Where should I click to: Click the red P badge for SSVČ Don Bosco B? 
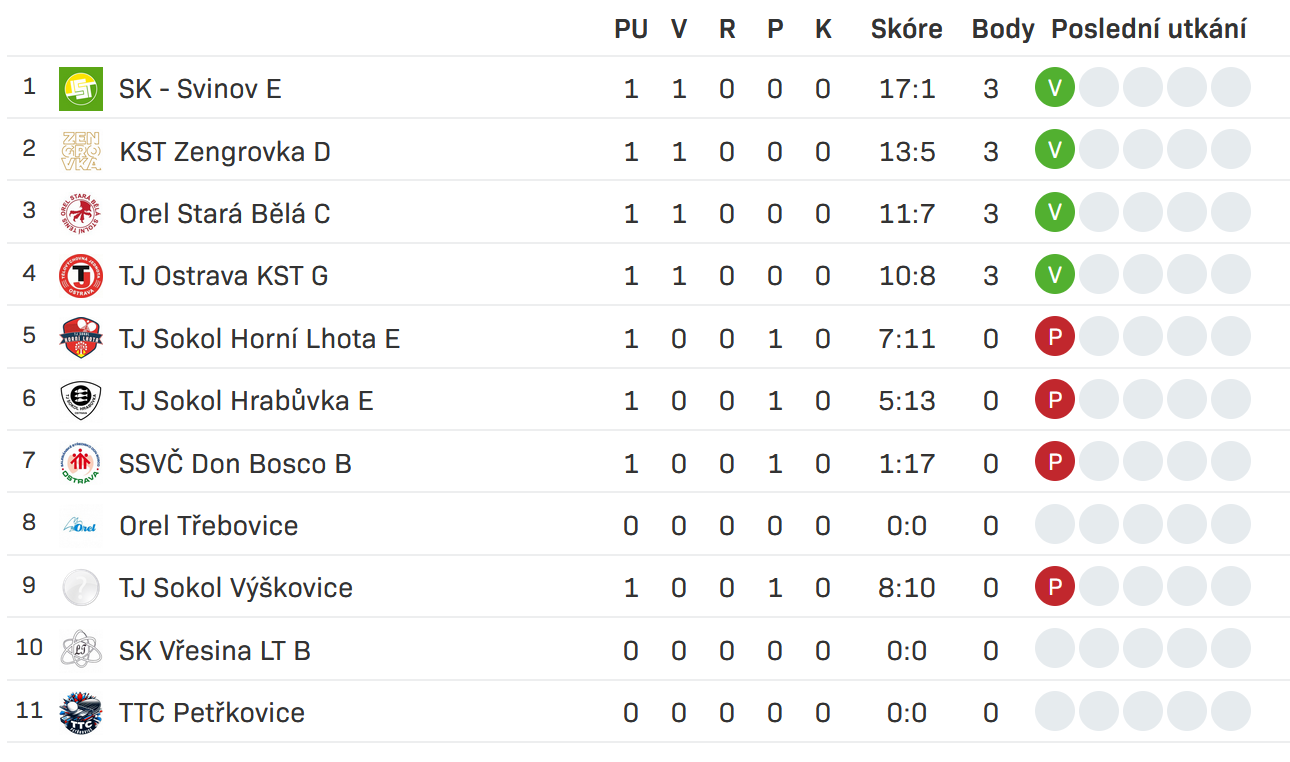point(1054,462)
